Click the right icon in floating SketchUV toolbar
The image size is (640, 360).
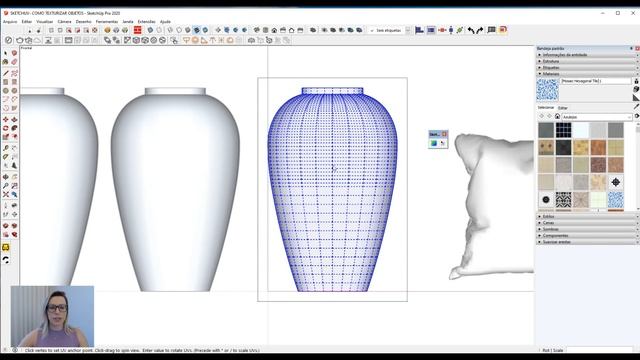[x=442, y=143]
